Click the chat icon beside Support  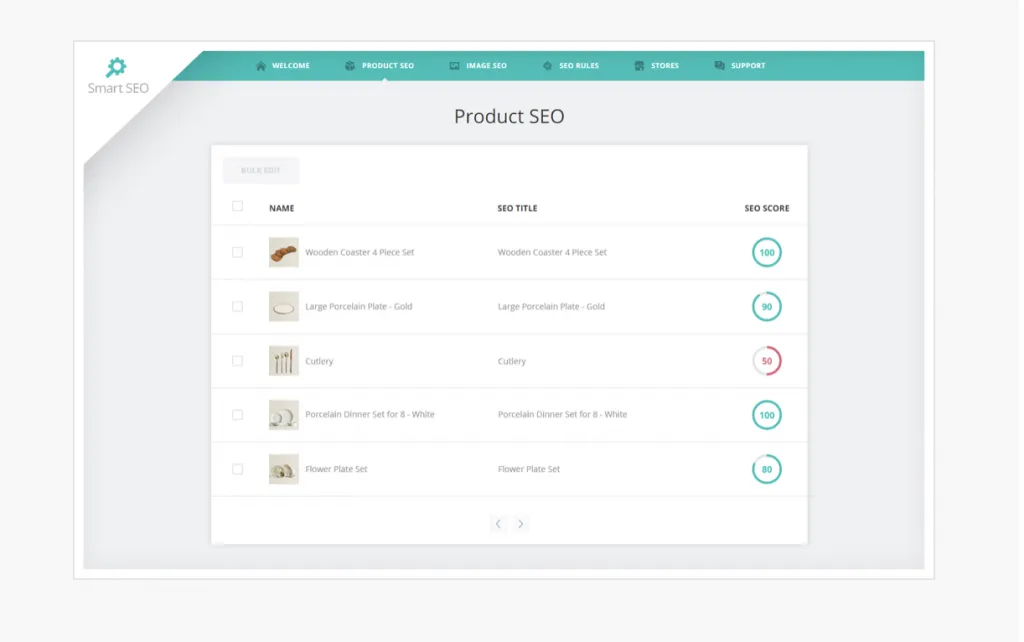click(x=720, y=66)
